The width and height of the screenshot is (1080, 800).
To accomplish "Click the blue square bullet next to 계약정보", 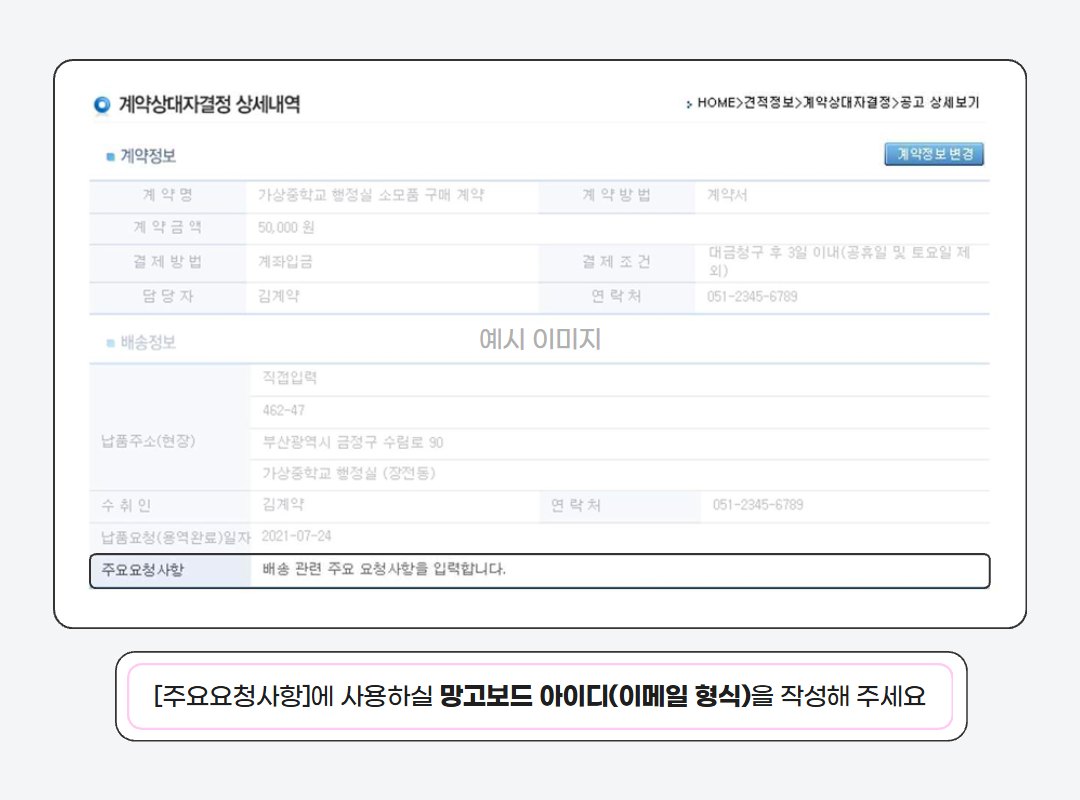I will point(110,157).
